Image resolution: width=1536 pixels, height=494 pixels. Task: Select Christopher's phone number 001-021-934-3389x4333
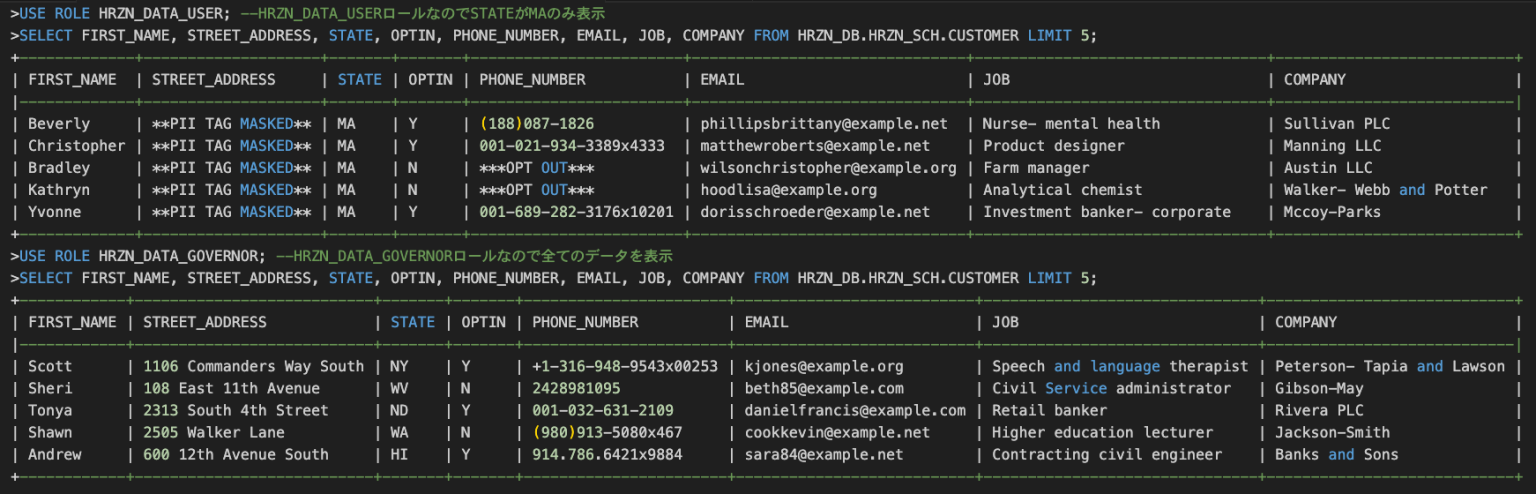tap(571, 146)
